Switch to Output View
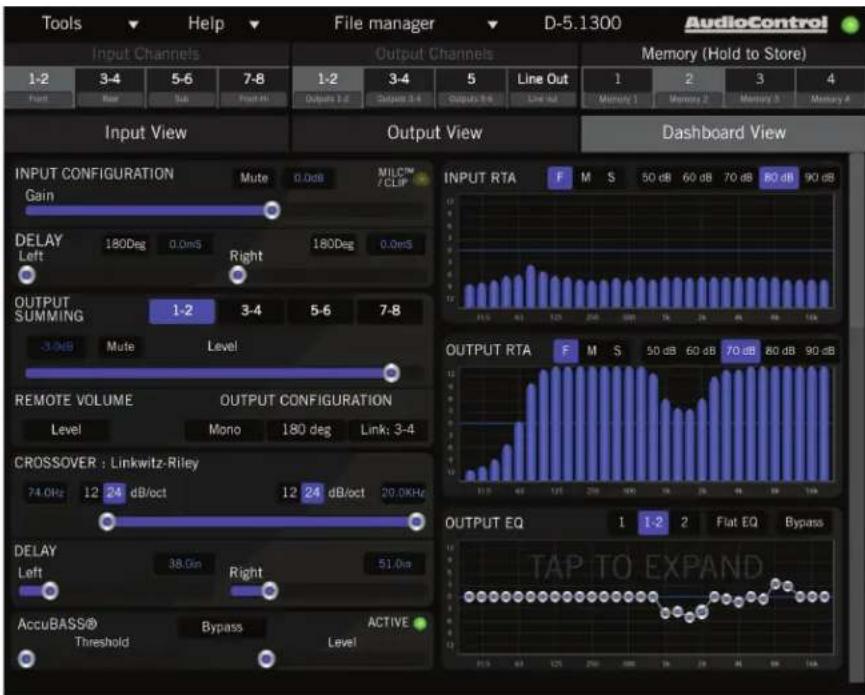865x695 pixels. coord(435,133)
